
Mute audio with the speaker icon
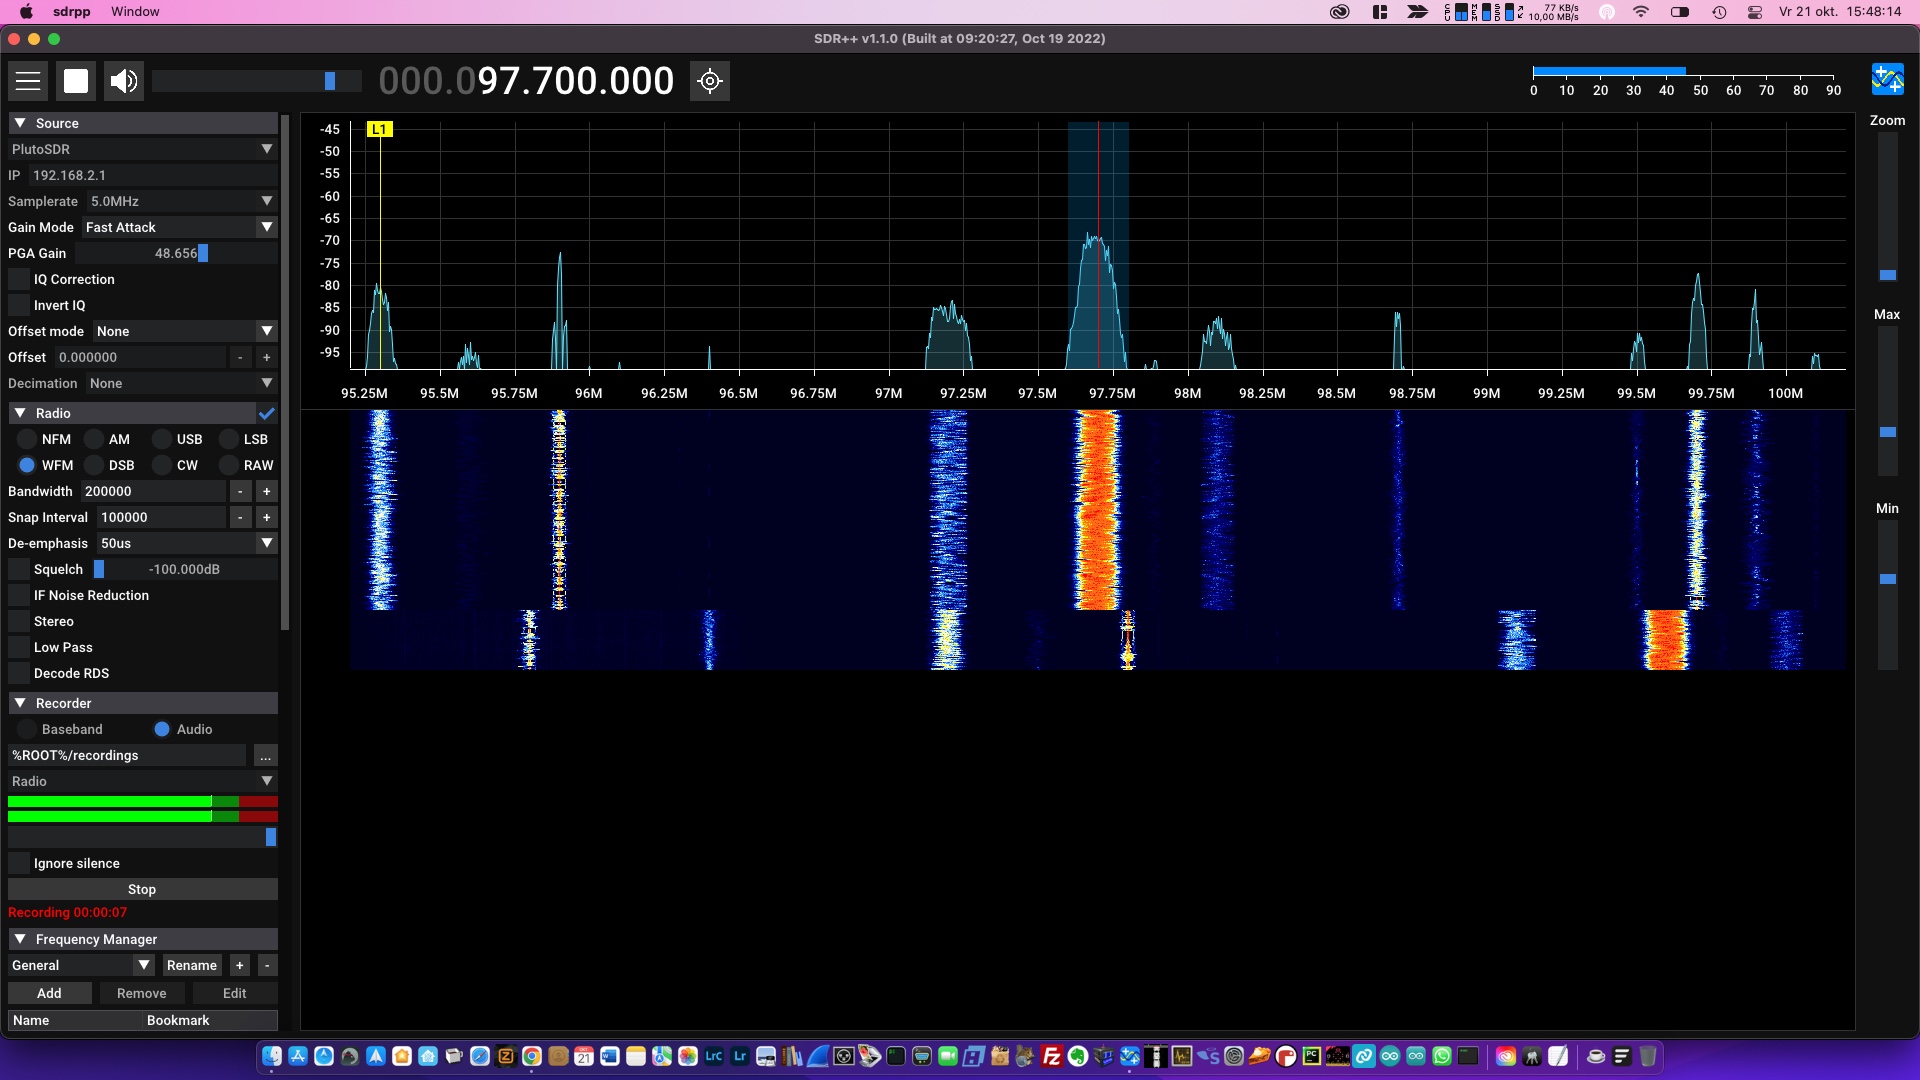[122, 81]
